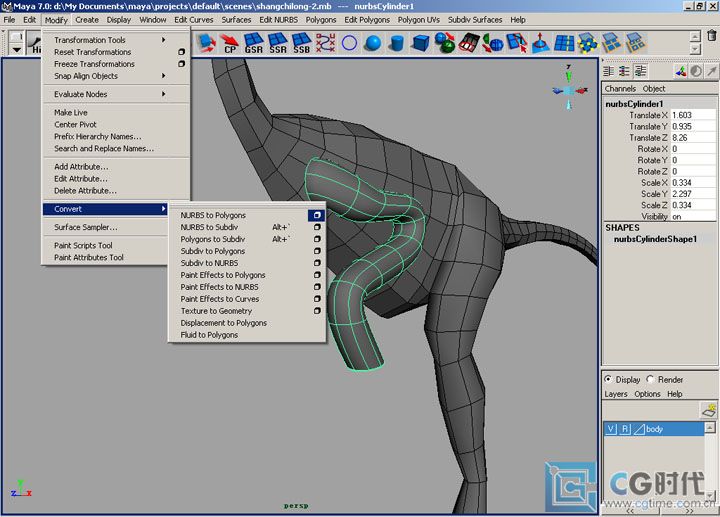Viewport: 720px width, 517px height.
Task: Select the curve points tool icon
Action: (326, 44)
